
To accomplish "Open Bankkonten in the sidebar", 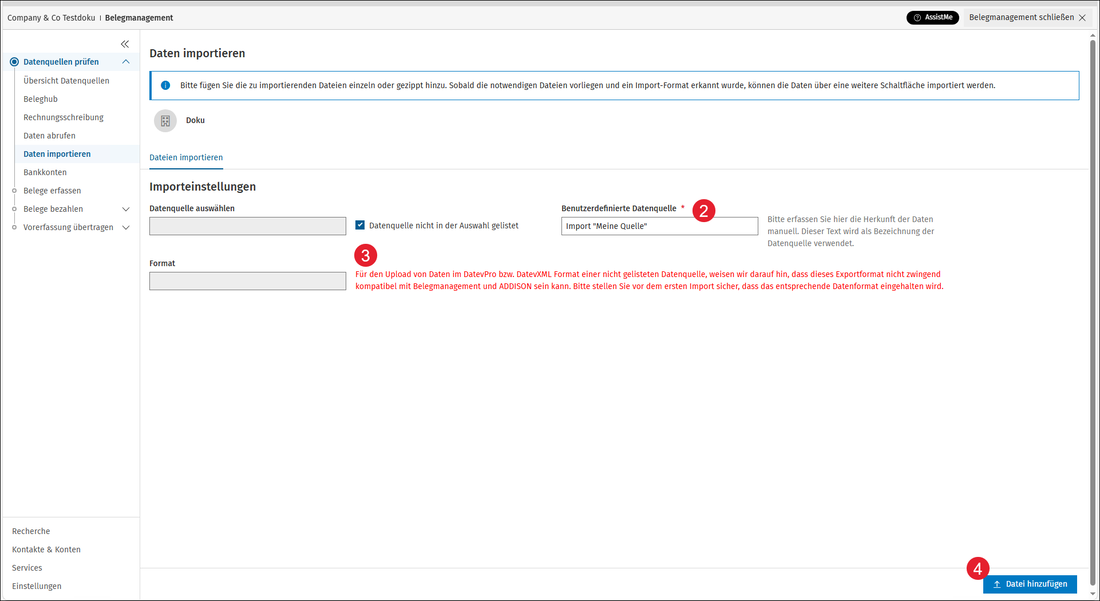I will 45,172.
